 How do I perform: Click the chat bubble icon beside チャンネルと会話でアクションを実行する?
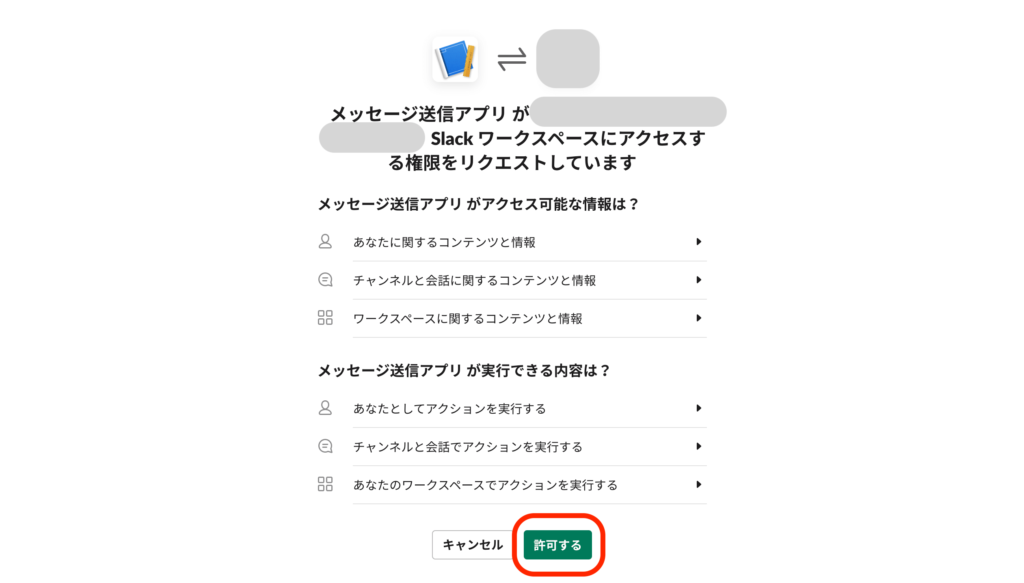323,447
